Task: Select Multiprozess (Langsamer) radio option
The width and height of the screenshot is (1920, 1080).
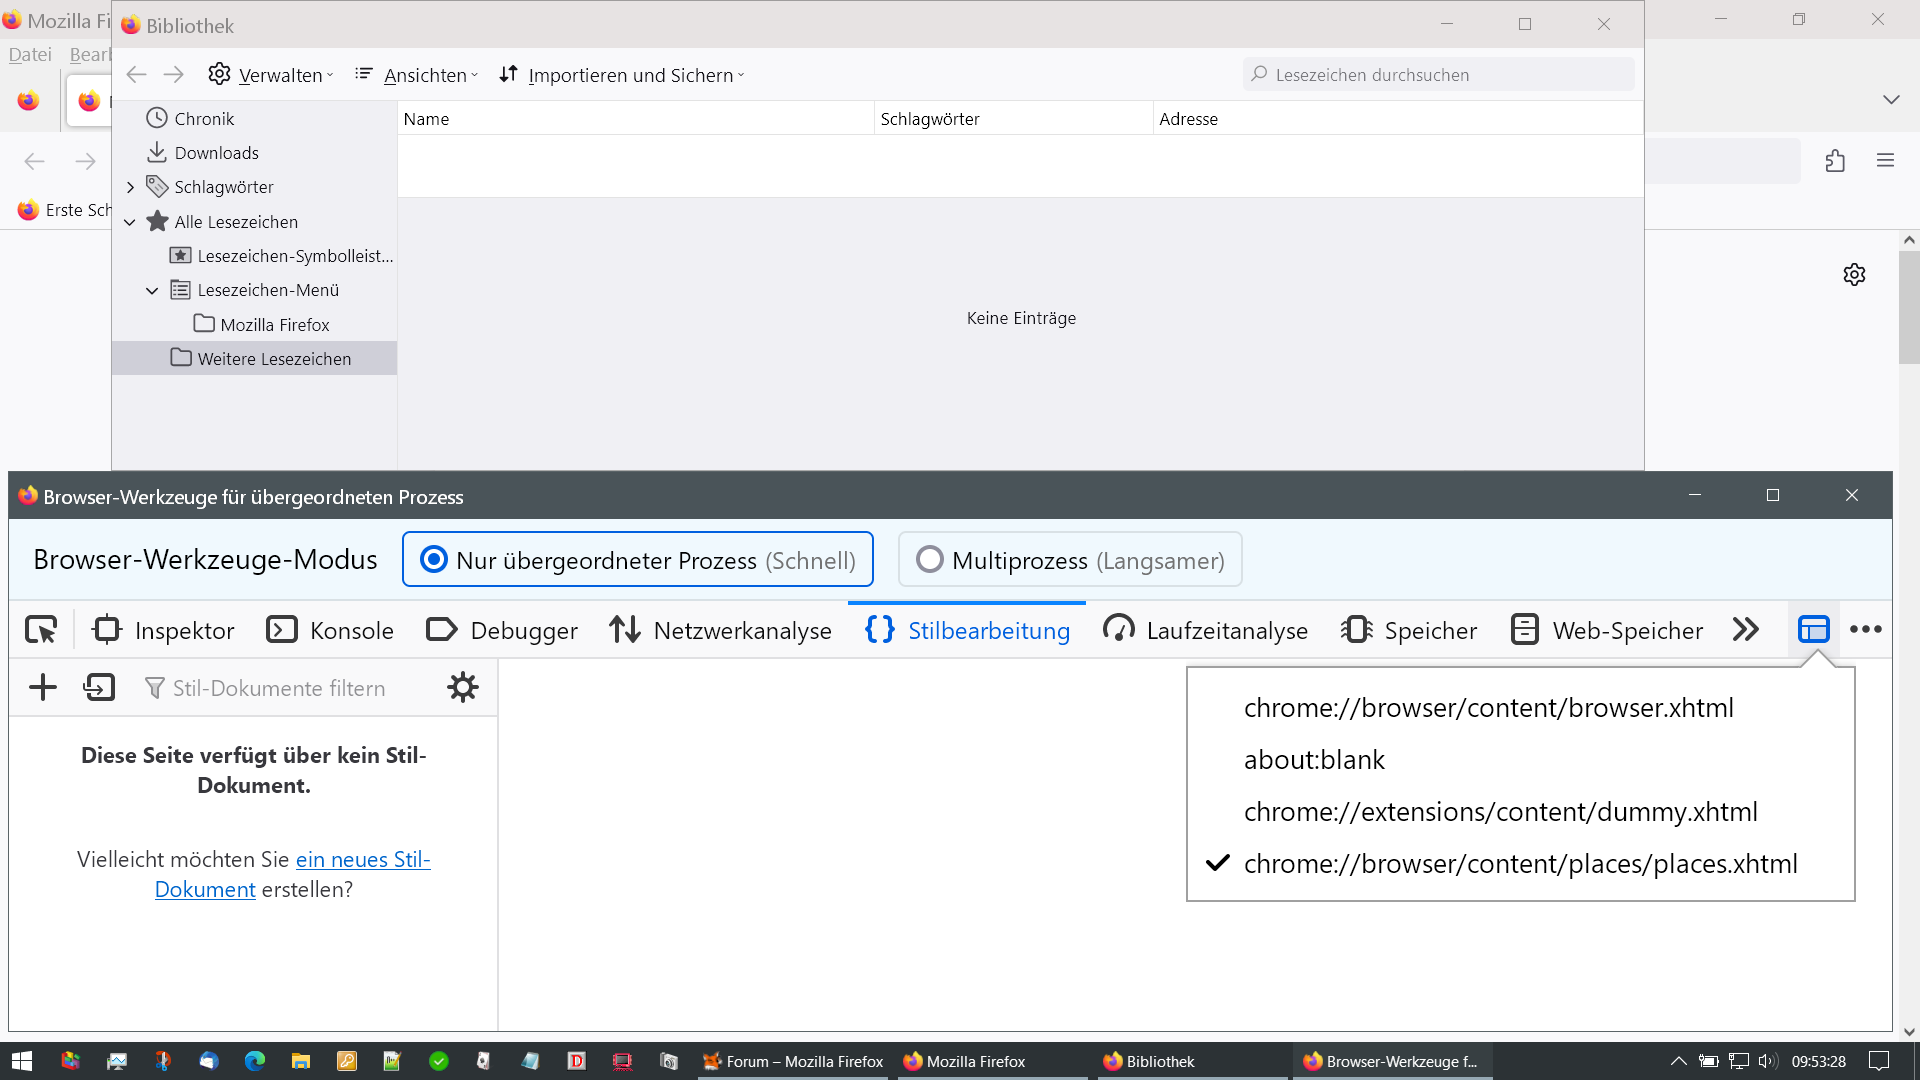Action: click(930, 560)
